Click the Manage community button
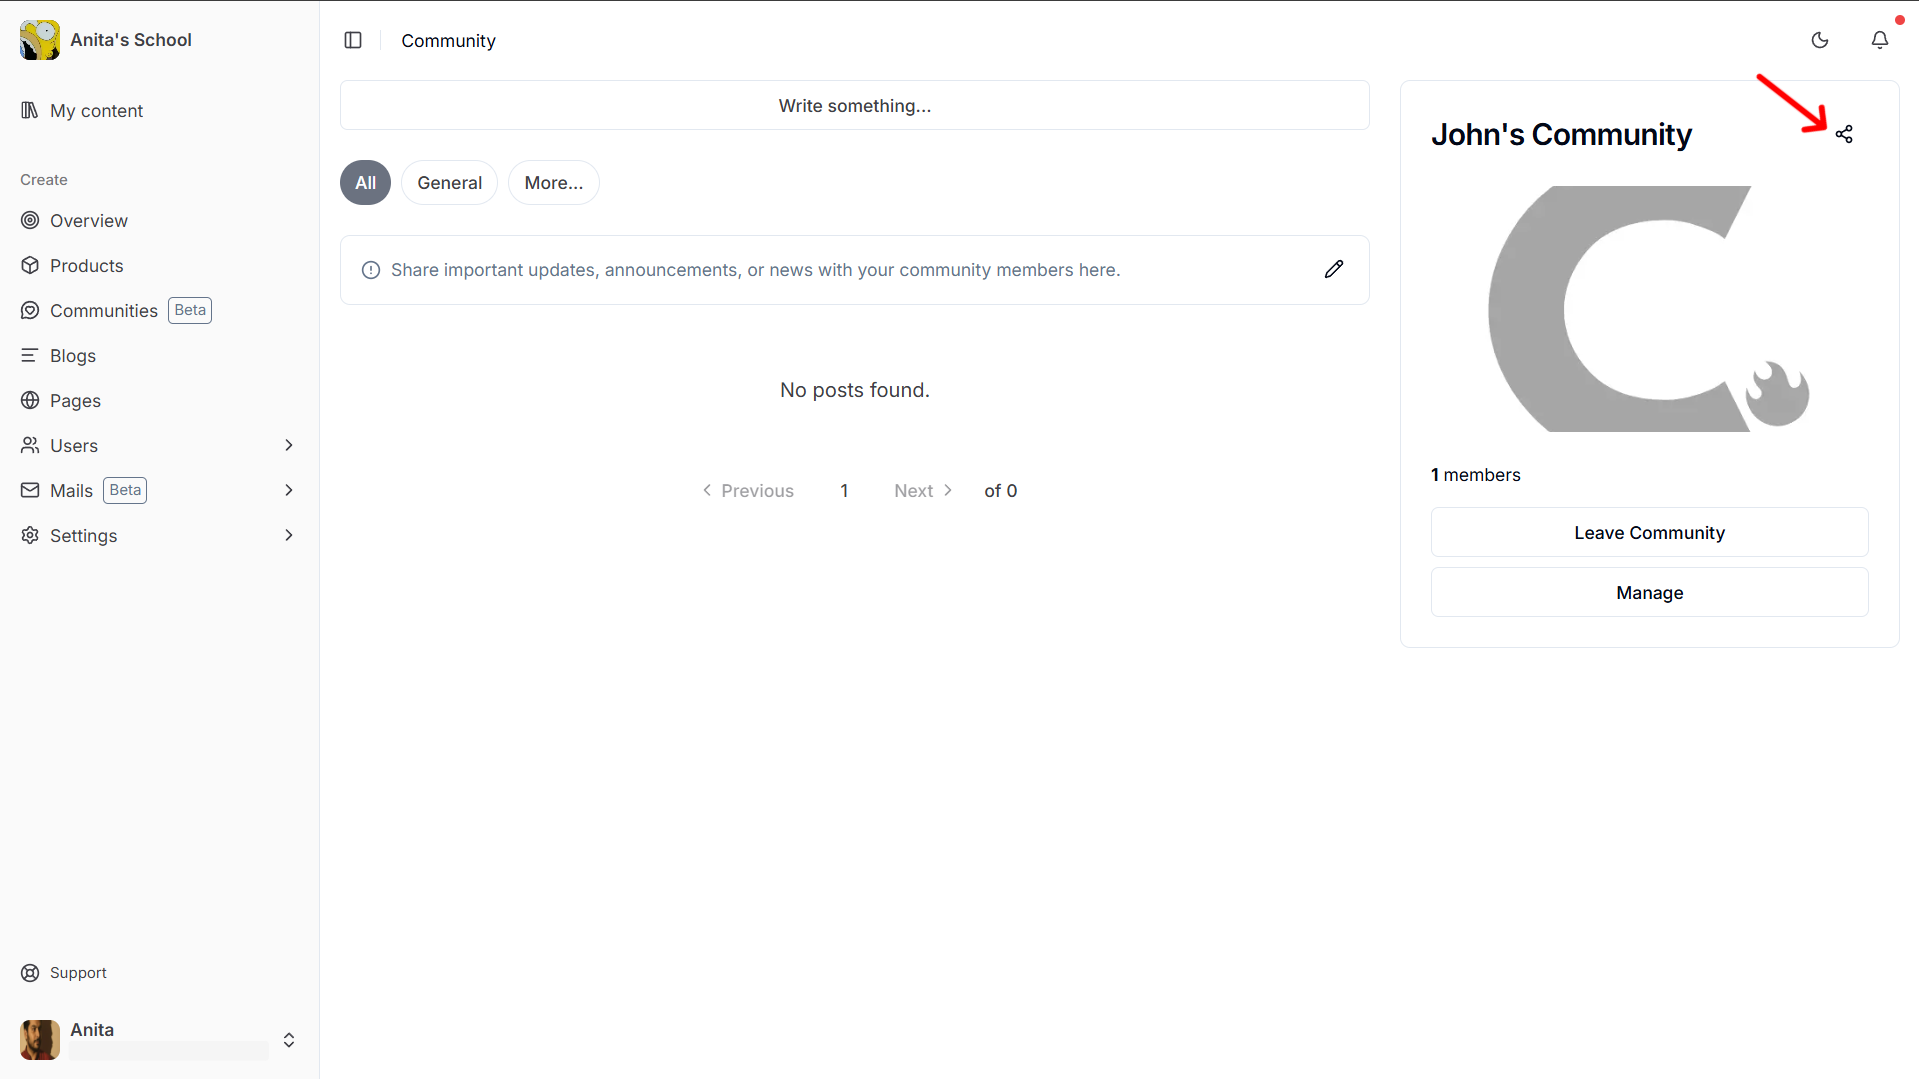The image size is (1919, 1079). (1648, 592)
